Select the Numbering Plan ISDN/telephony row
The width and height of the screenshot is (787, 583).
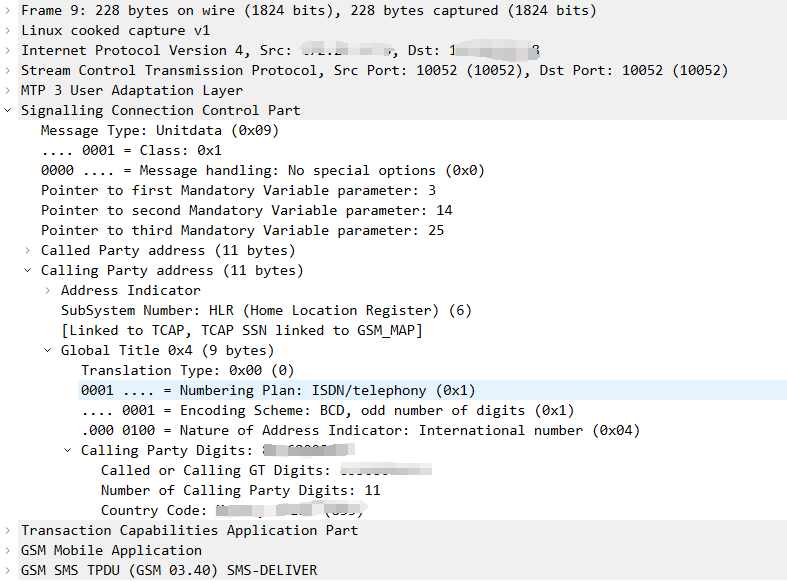pyautogui.click(x=278, y=390)
